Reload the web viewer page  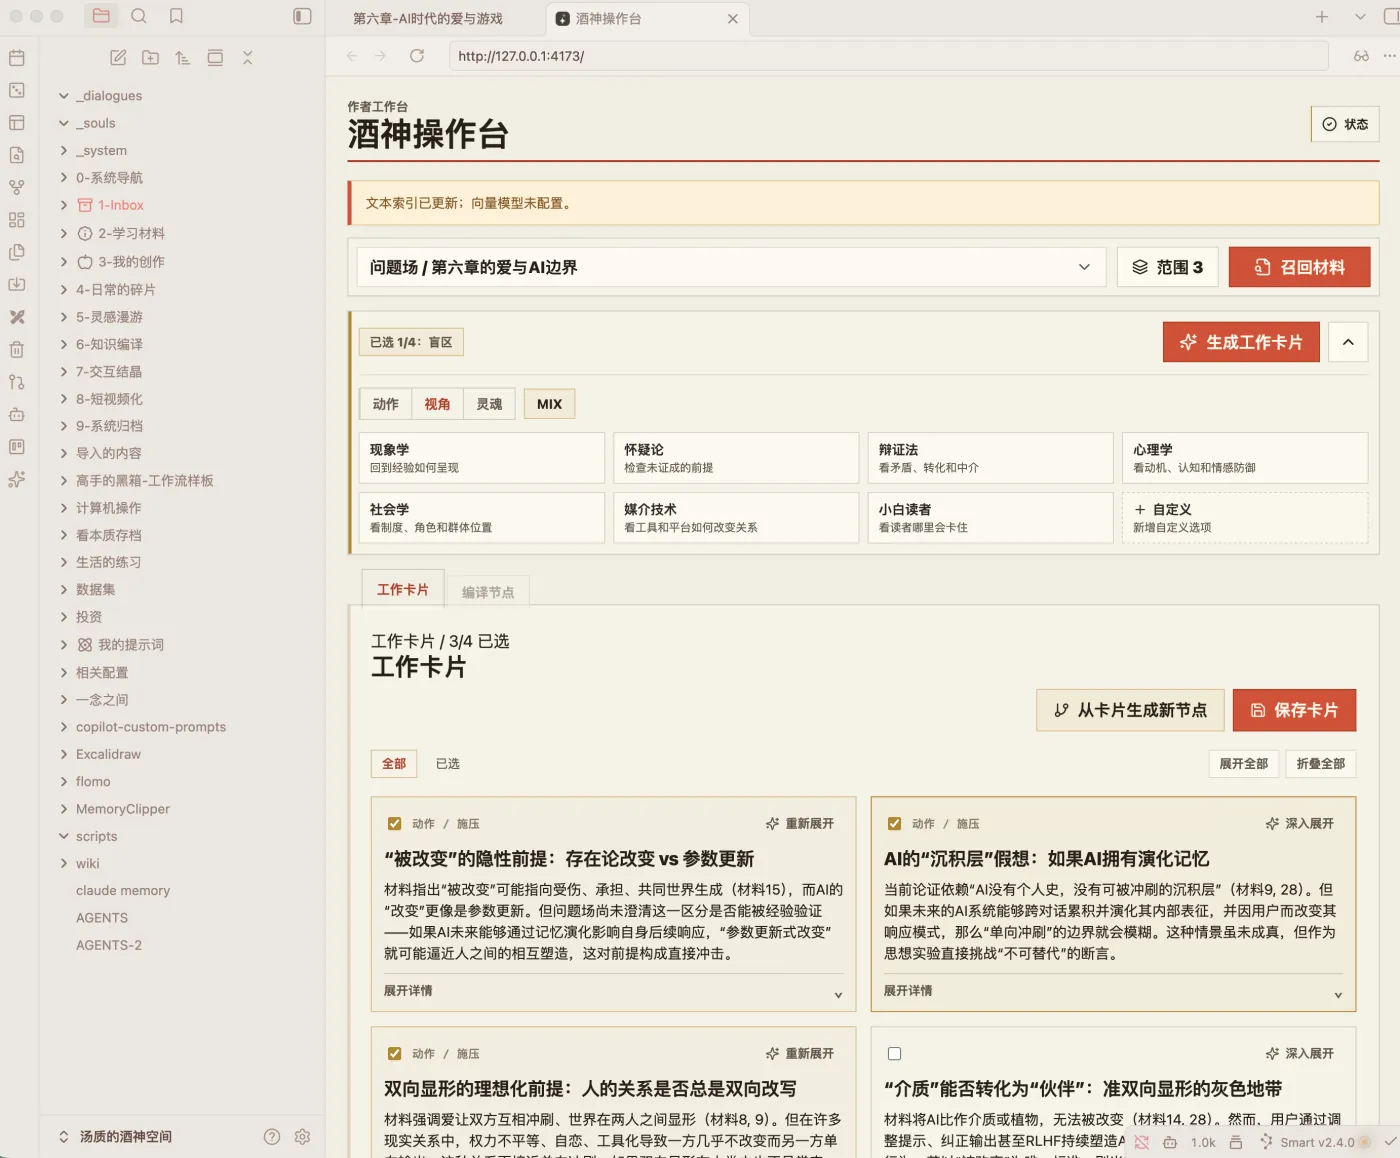417,56
